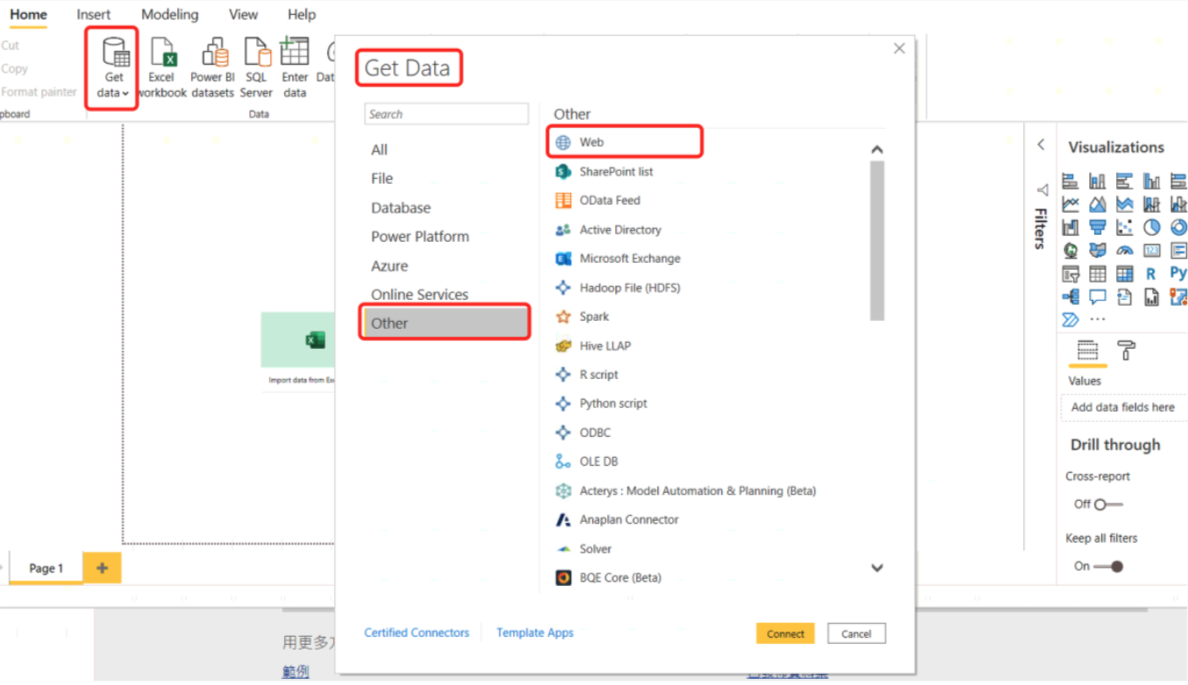The width and height of the screenshot is (1188, 685).
Task: Open the Database connector category
Action: click(401, 208)
